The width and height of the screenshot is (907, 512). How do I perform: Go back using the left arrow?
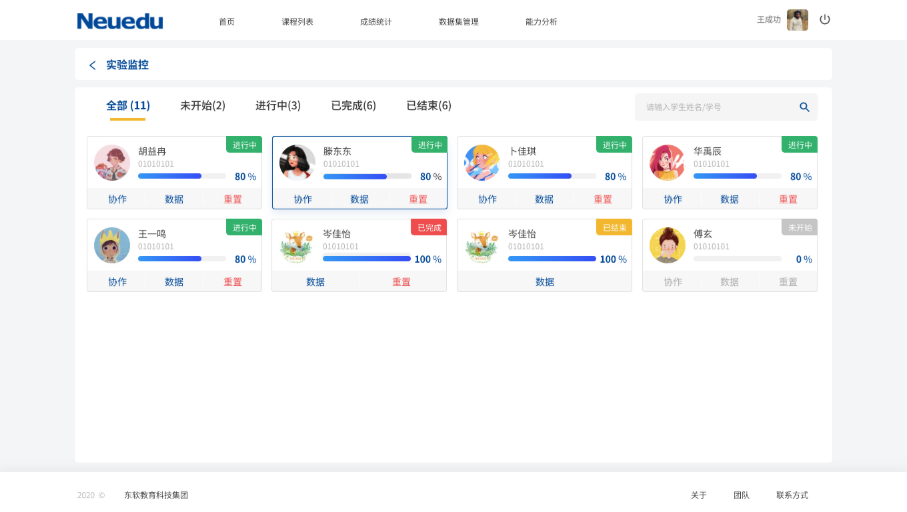93,65
